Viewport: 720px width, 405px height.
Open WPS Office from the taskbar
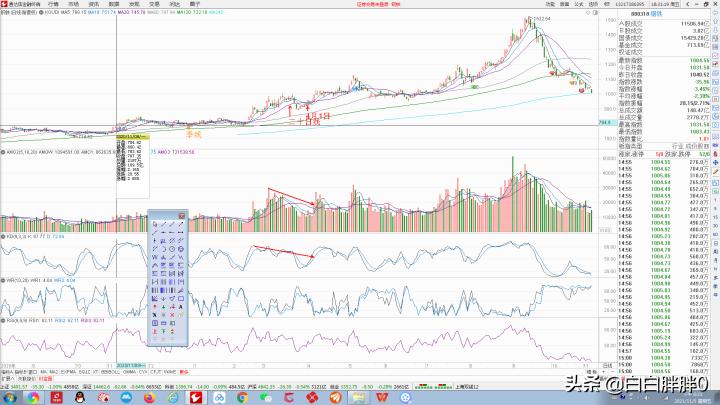tap(382, 398)
